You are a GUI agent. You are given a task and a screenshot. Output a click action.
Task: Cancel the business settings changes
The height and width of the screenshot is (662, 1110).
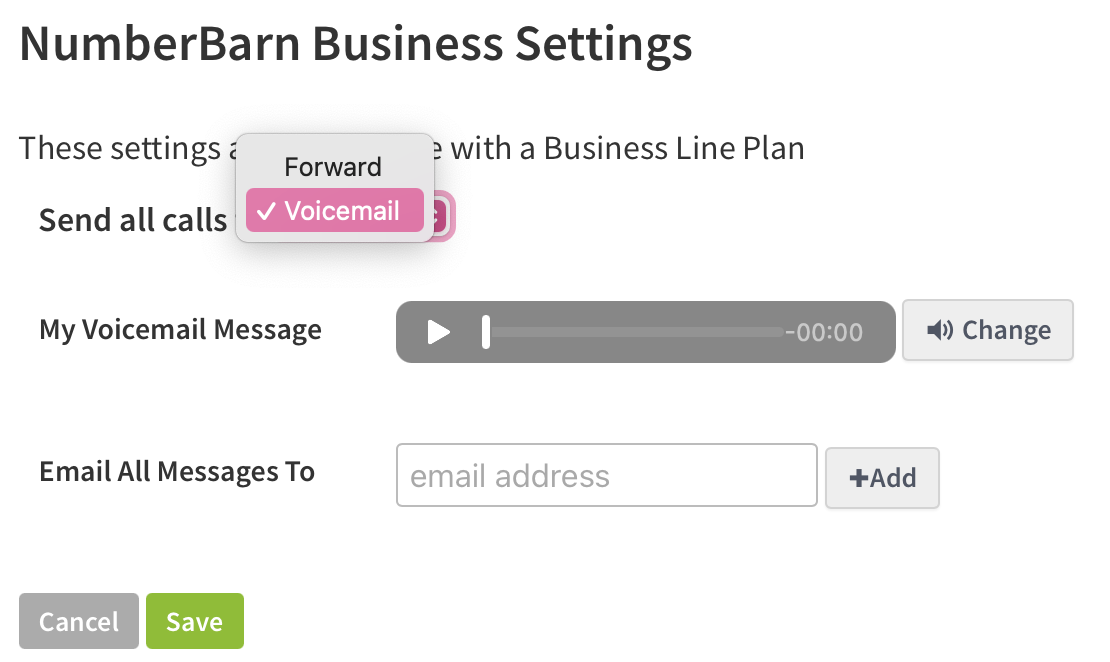pos(79,621)
